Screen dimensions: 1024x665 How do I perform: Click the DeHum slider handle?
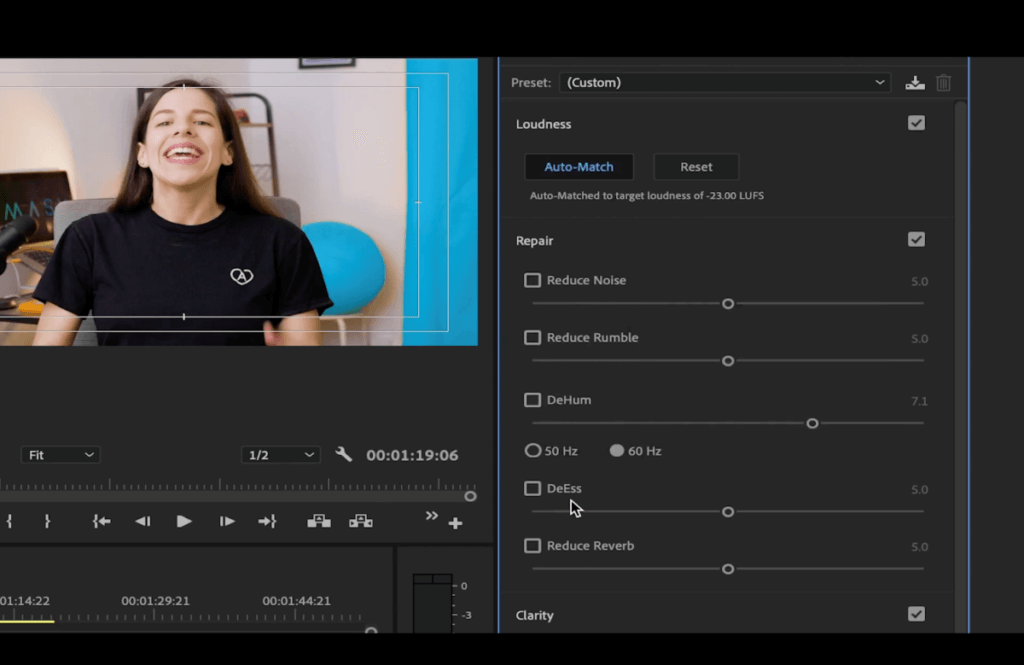click(812, 423)
